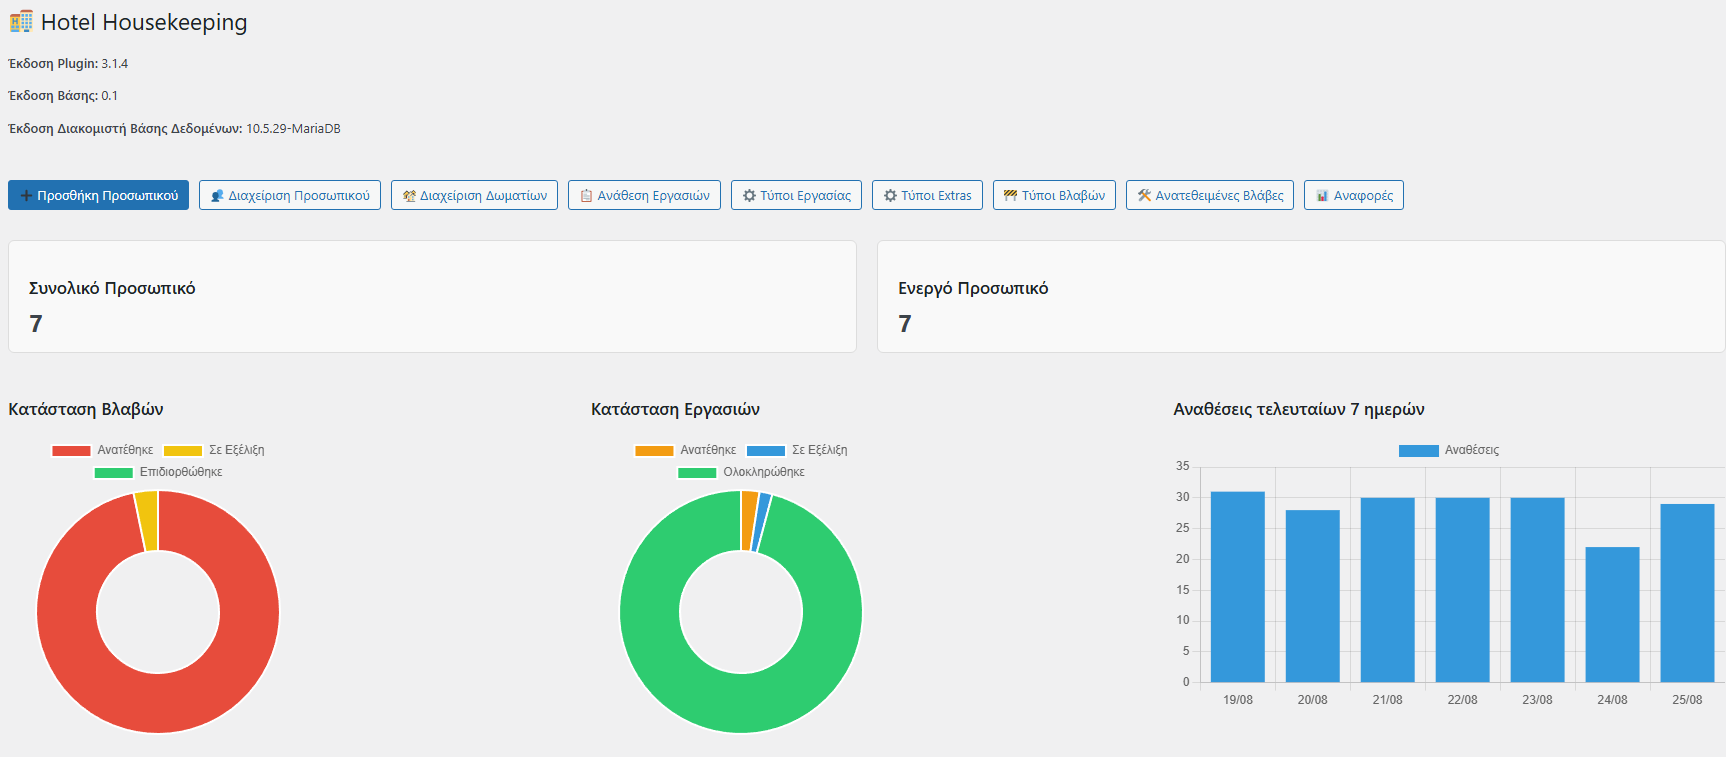
Task: Click the gear icon for Τύποι Εργασίας
Action: coord(749,196)
